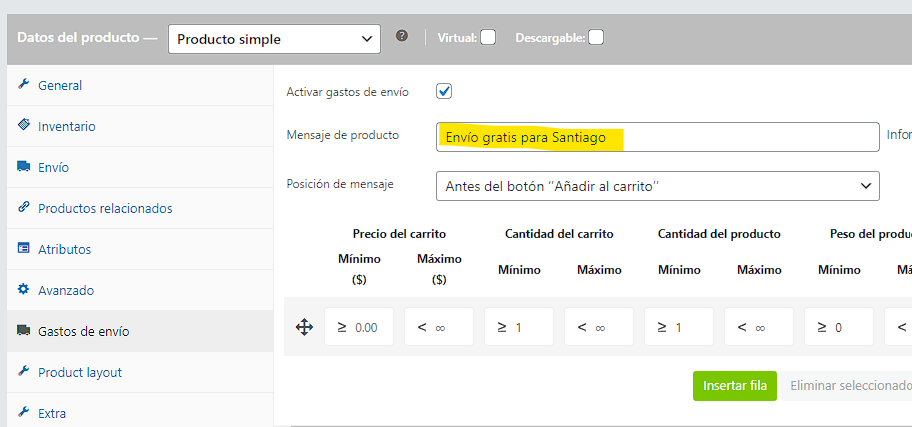The image size is (912, 427).
Task: Click the Eliminar seleccionado button
Action: point(848,385)
